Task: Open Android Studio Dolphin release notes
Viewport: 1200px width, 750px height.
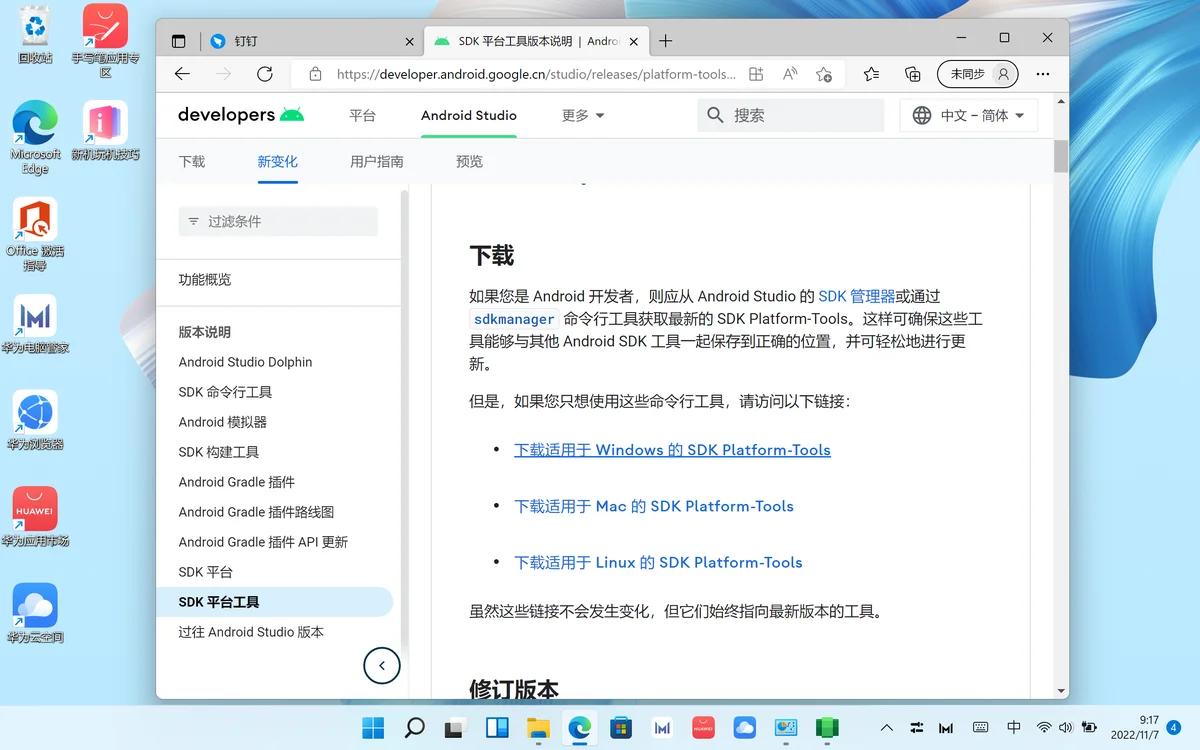Action: (246, 362)
